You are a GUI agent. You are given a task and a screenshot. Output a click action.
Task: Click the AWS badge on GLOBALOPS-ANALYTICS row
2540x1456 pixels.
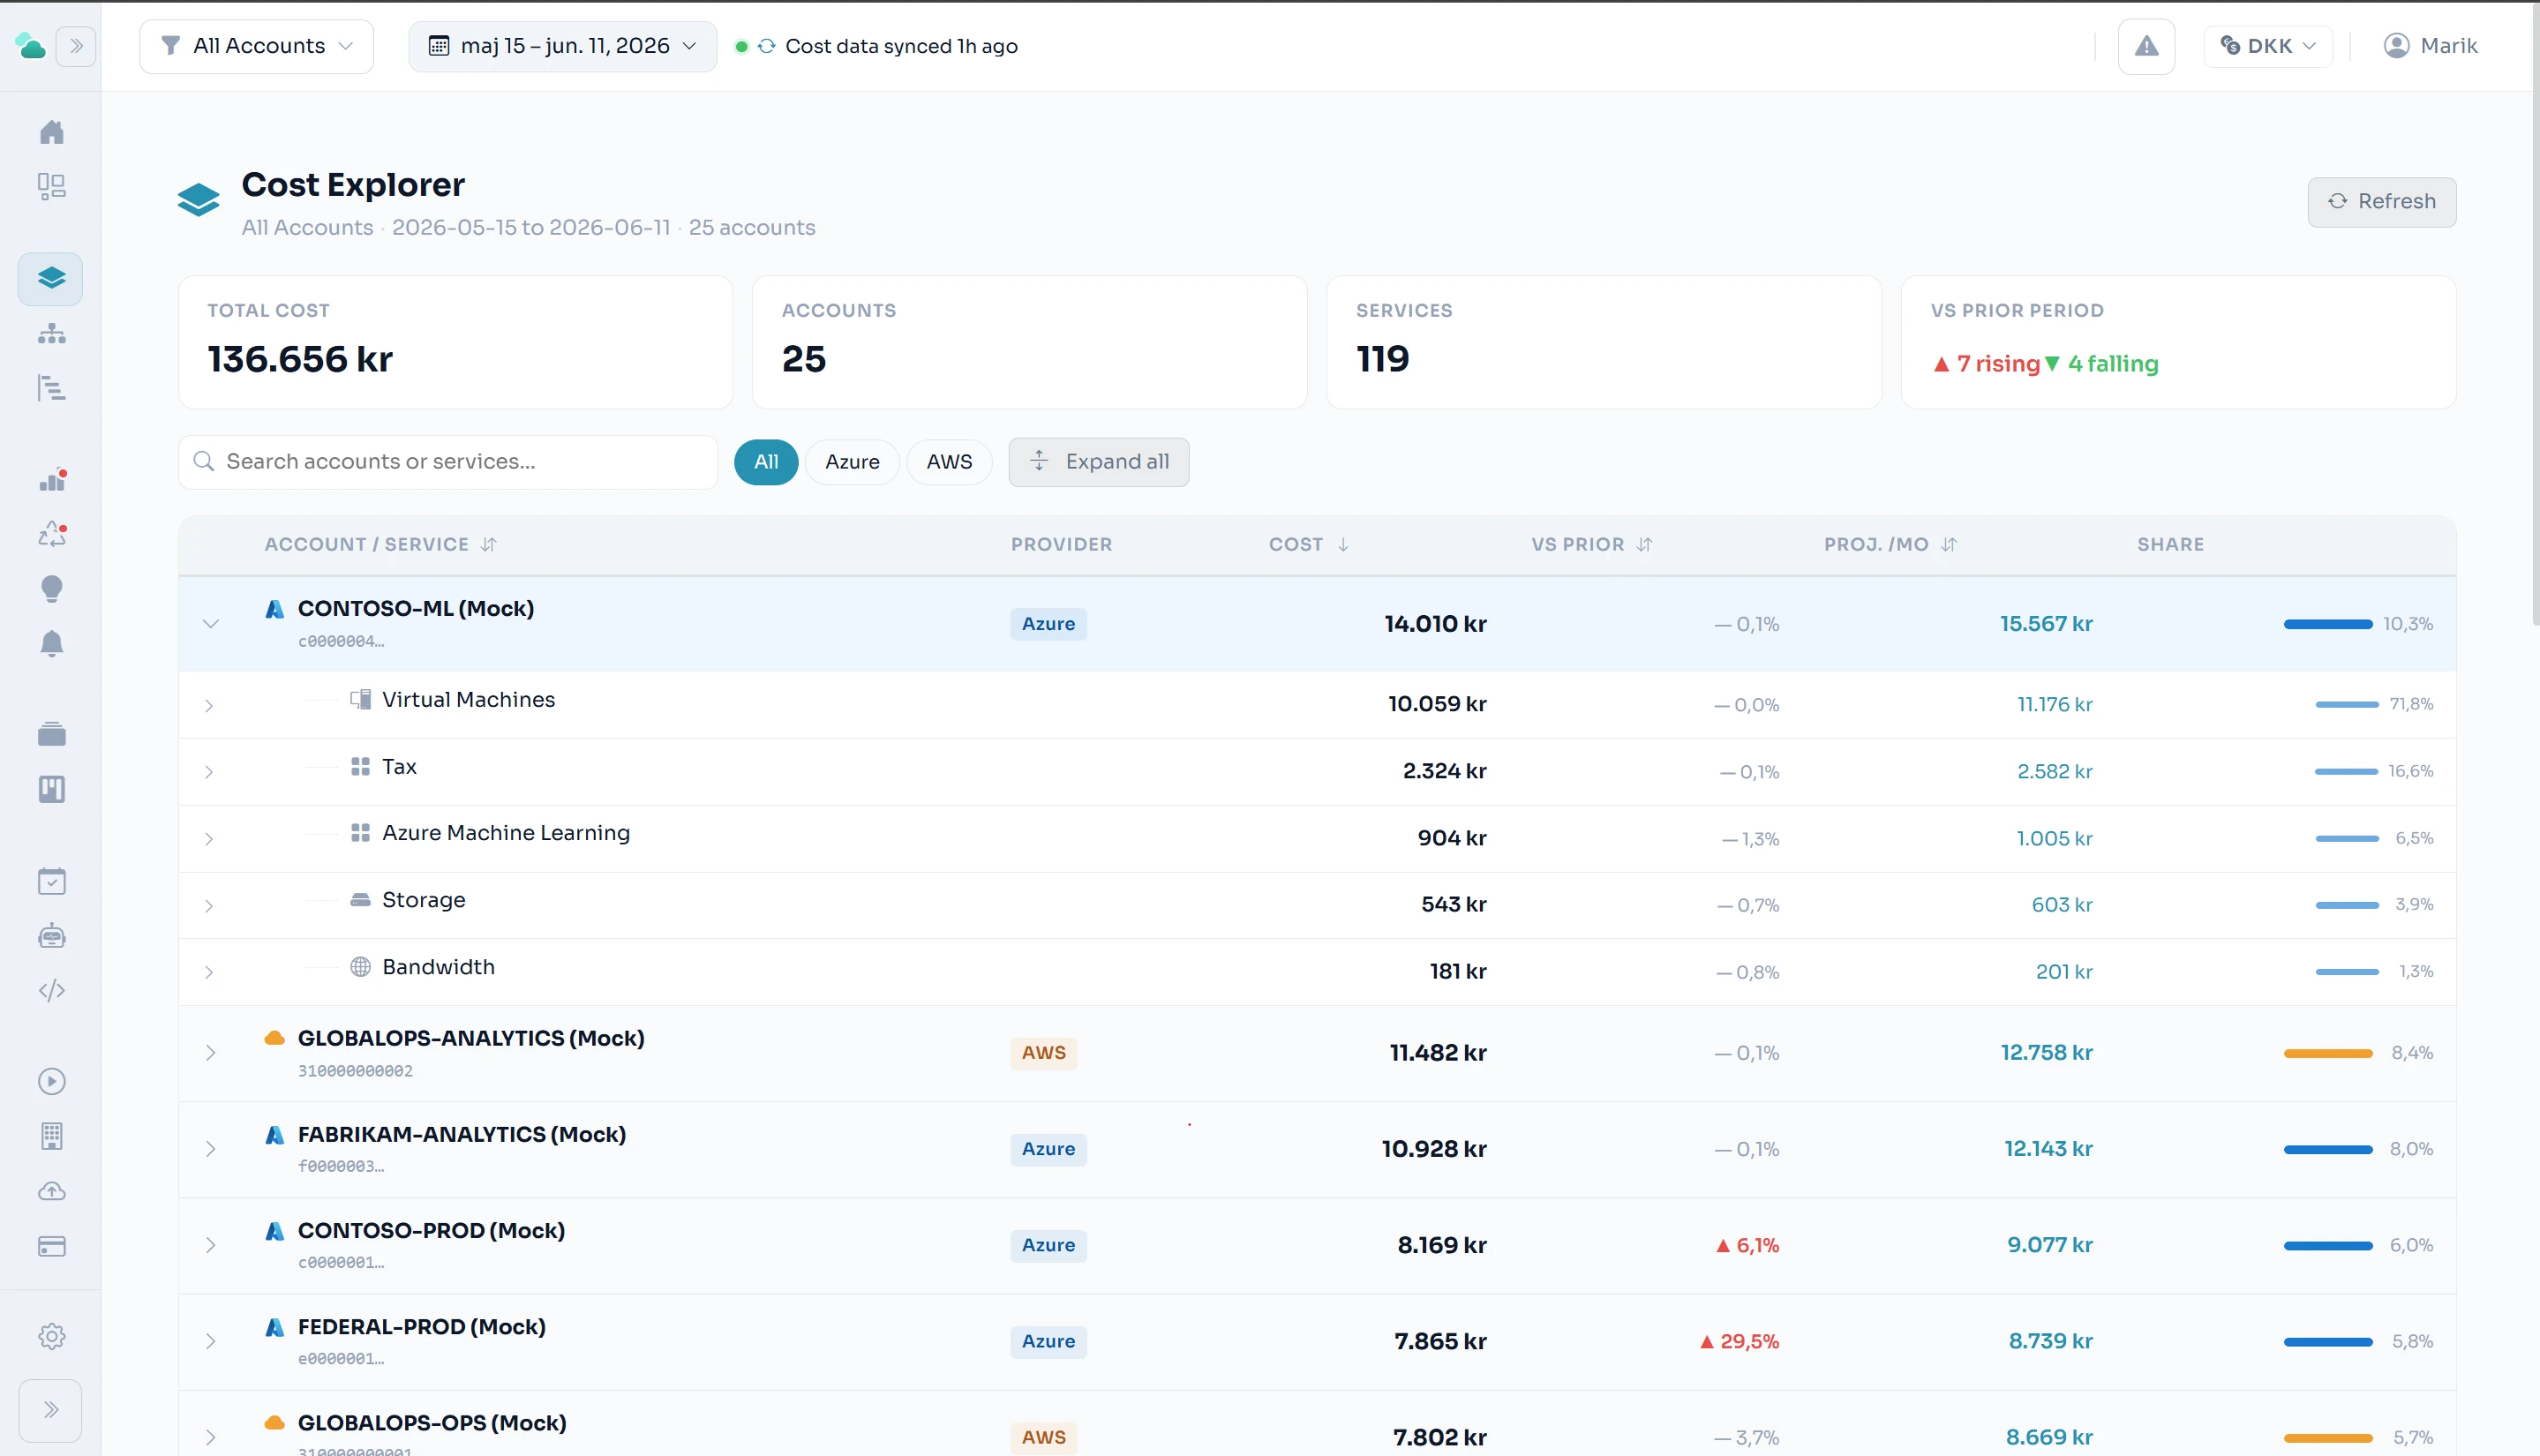pyautogui.click(x=1043, y=1053)
